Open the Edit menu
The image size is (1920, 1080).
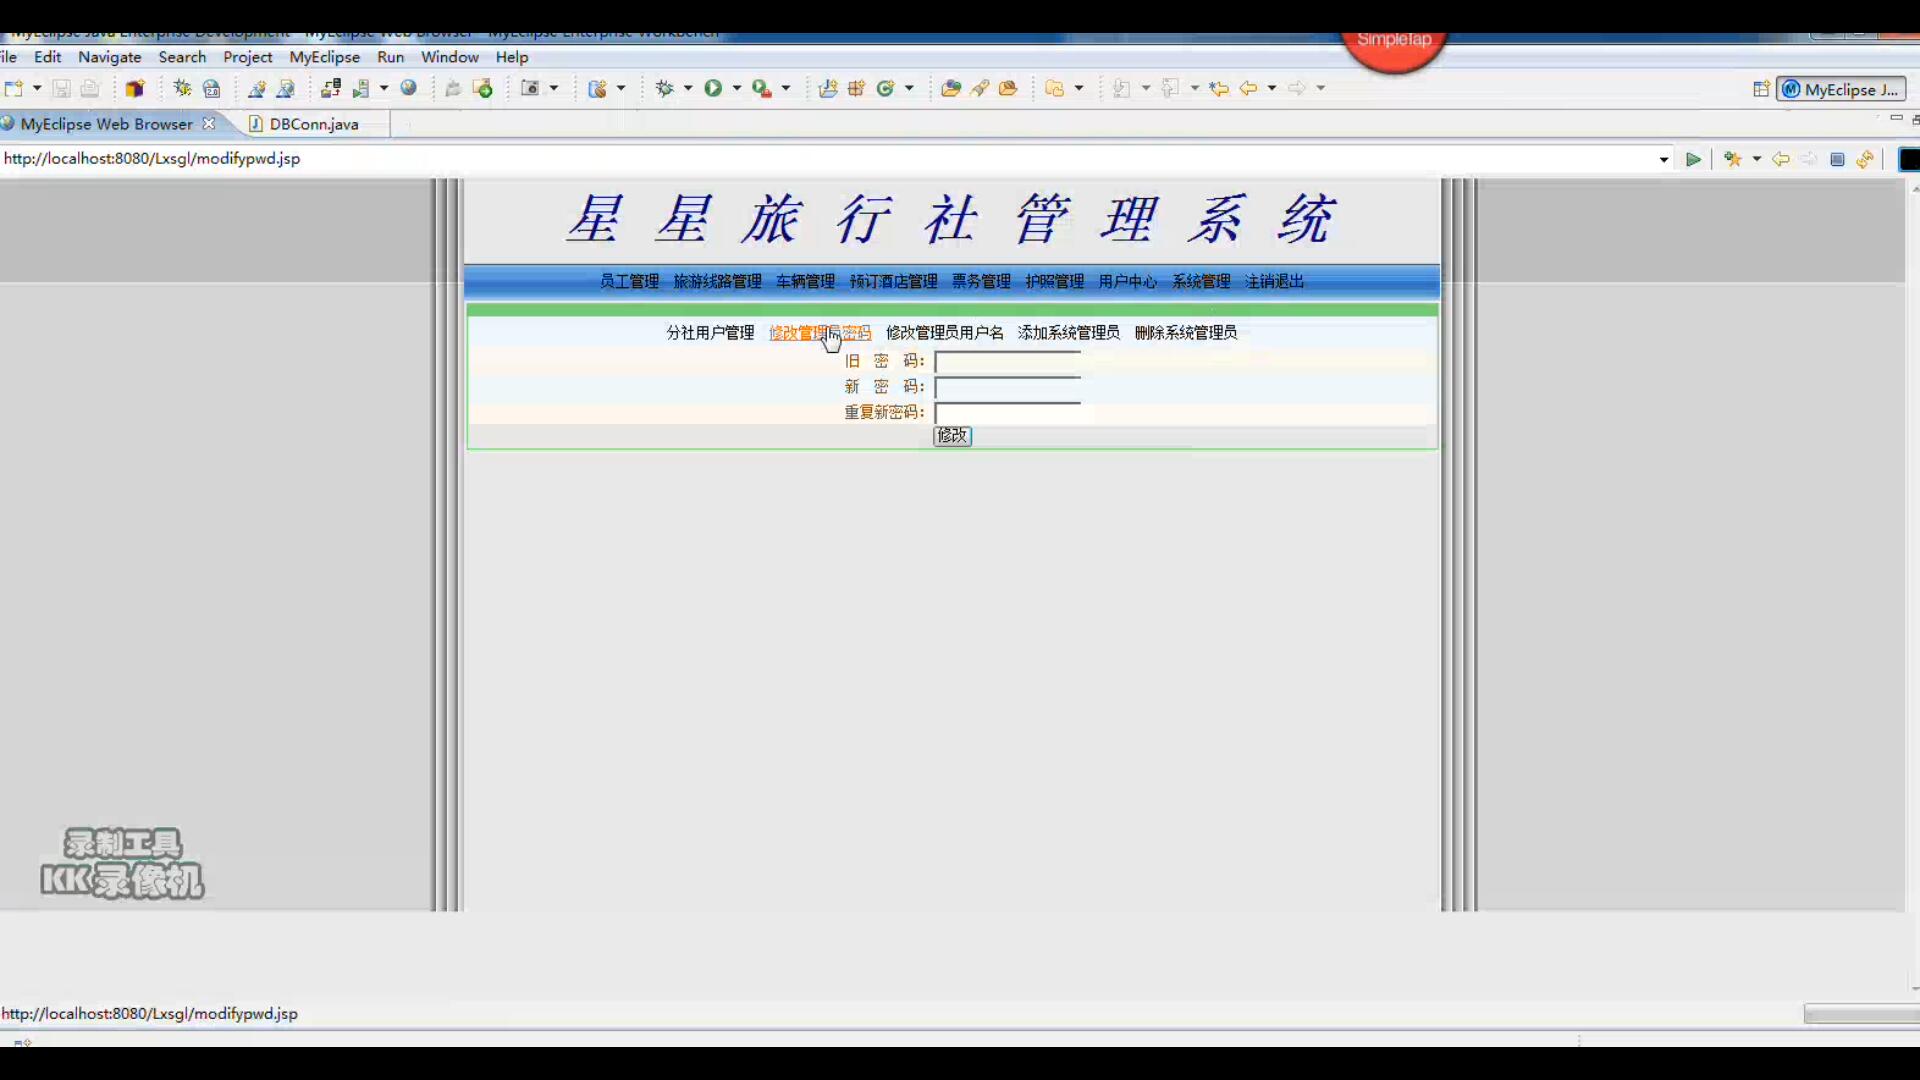(x=48, y=57)
